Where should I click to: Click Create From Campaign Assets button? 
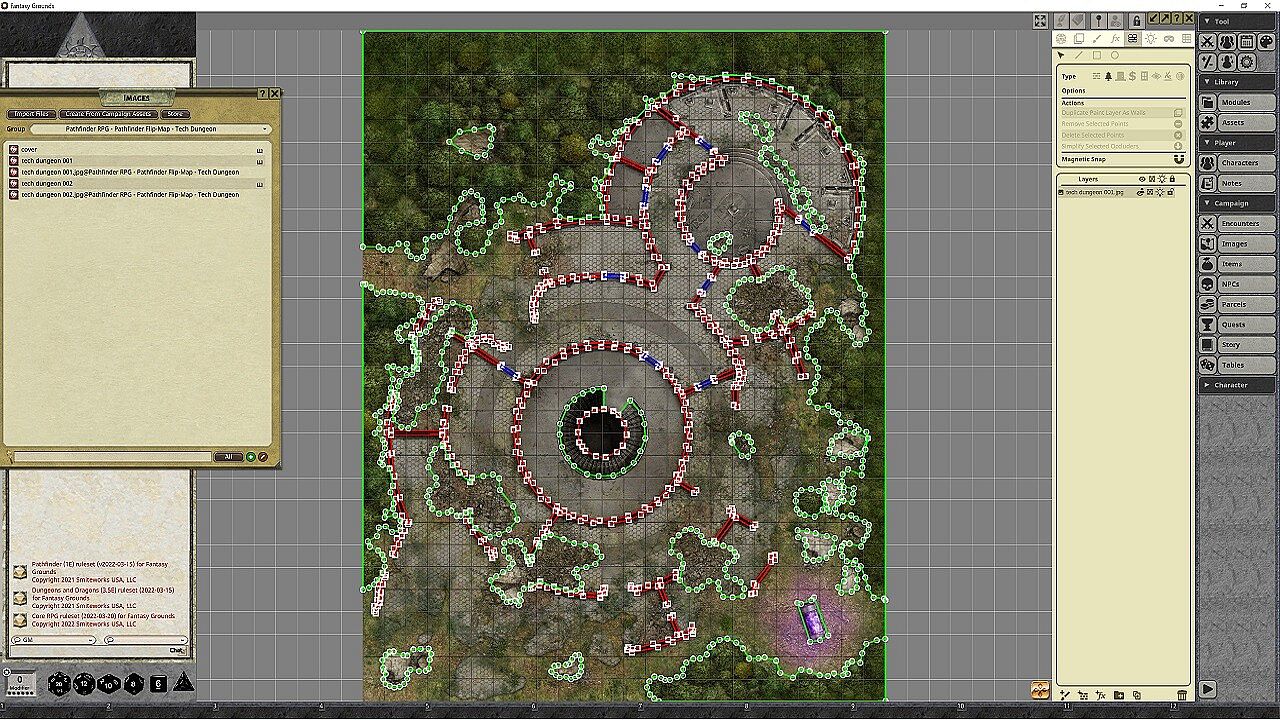pyautogui.click(x=108, y=114)
